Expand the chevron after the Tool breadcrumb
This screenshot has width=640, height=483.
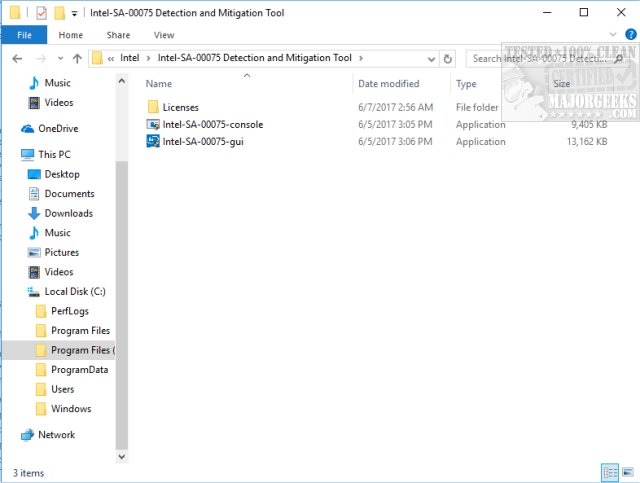pos(361,58)
